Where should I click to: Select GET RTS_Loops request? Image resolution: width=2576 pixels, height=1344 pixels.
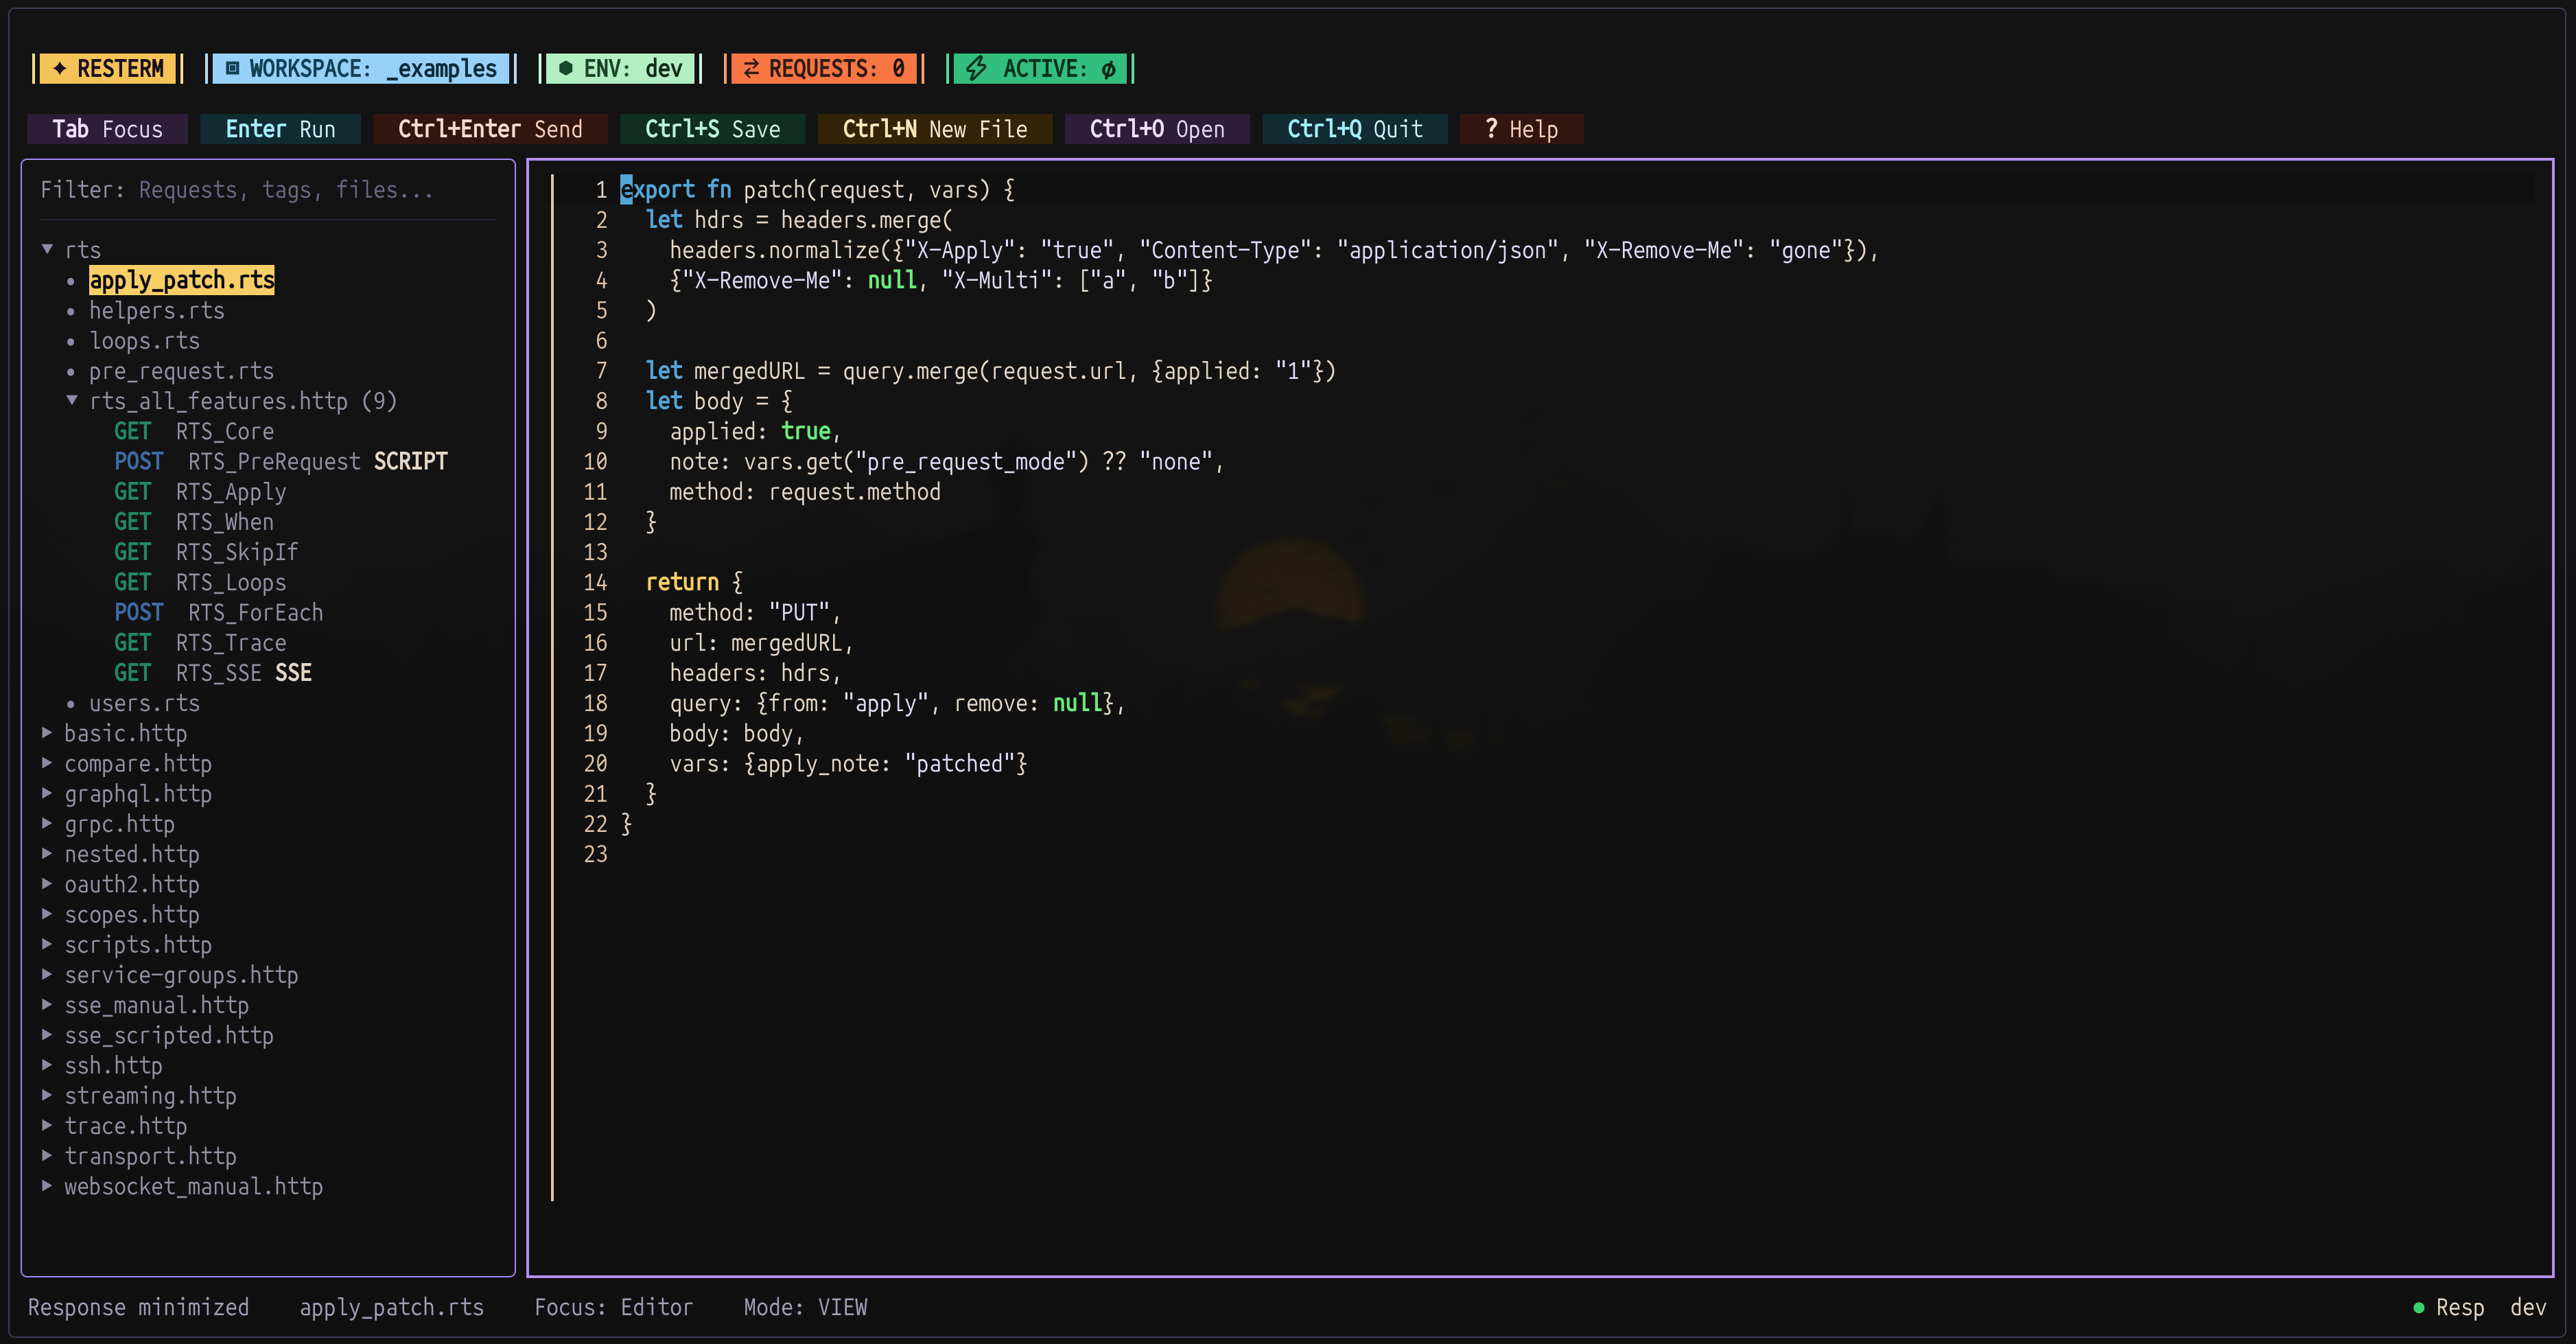pos(200,582)
